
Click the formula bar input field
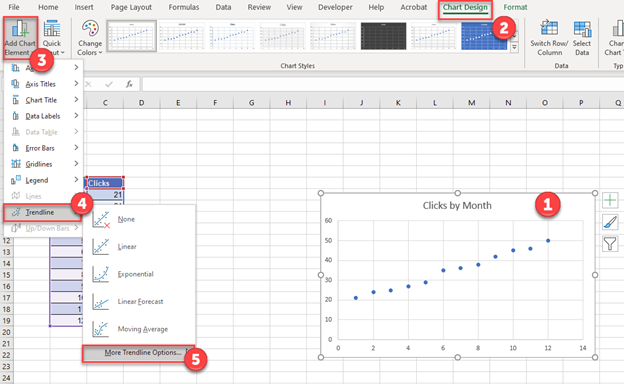click(383, 84)
